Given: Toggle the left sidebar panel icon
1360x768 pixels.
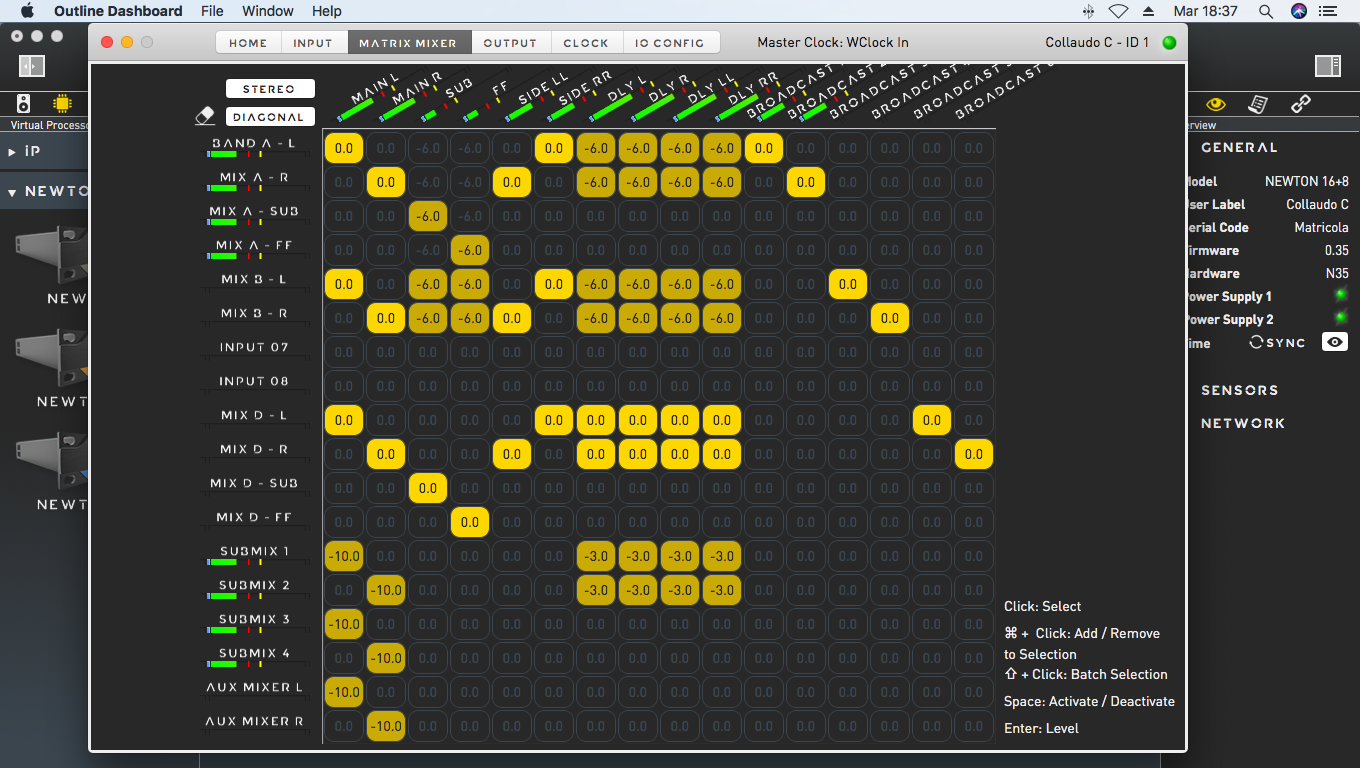Looking at the screenshot, I should click(x=31, y=66).
